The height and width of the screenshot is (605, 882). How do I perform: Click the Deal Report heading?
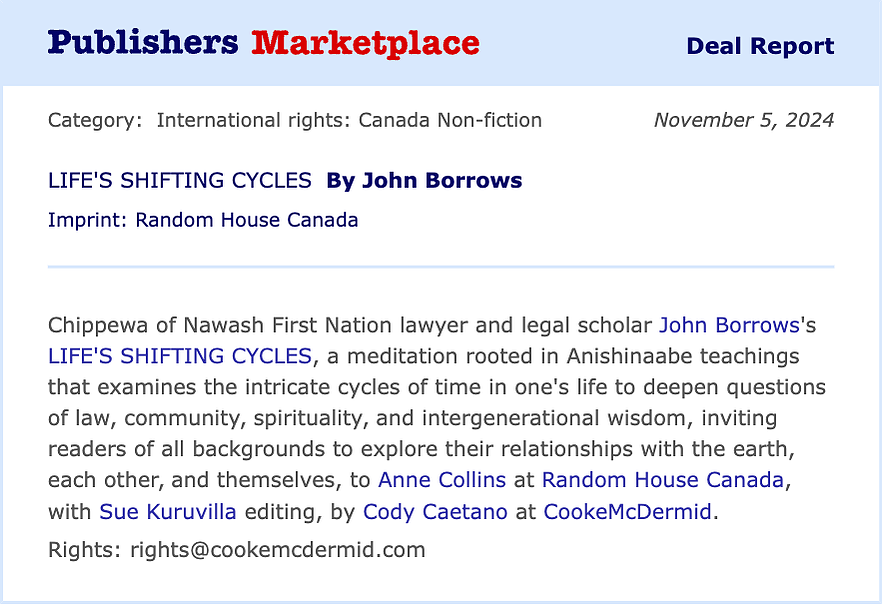[760, 46]
